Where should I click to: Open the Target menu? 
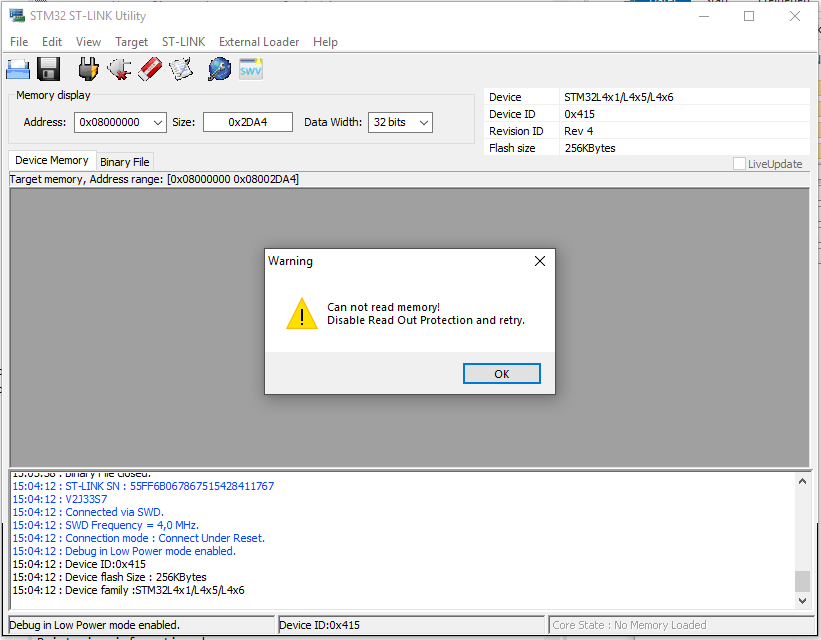pyautogui.click(x=131, y=42)
